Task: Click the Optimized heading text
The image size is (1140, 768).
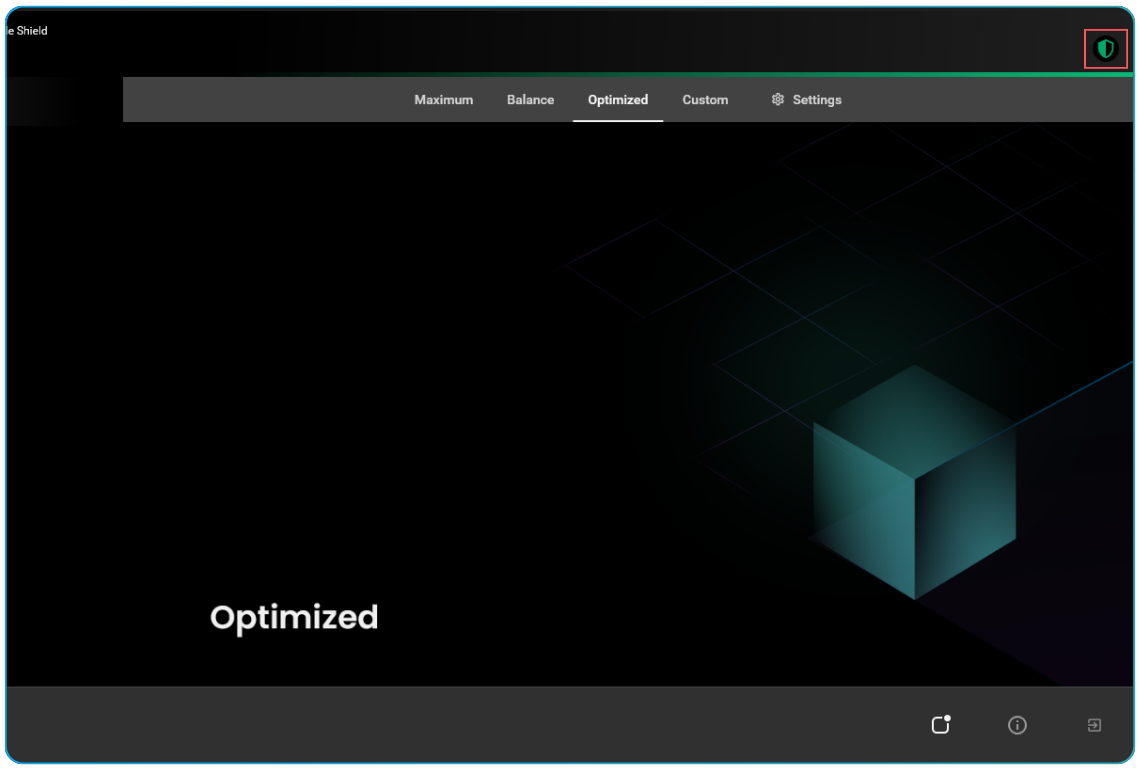Action: tap(292, 617)
